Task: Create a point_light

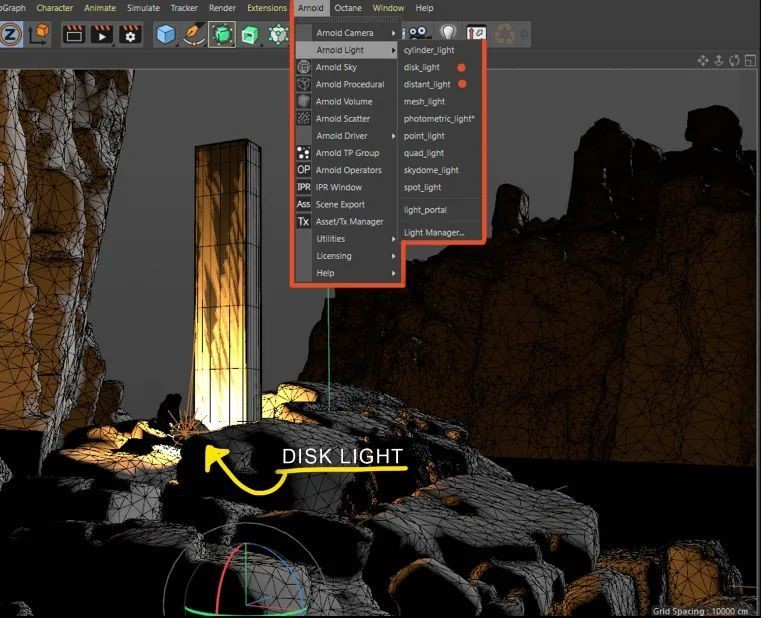Action: pyautogui.click(x=440, y=135)
